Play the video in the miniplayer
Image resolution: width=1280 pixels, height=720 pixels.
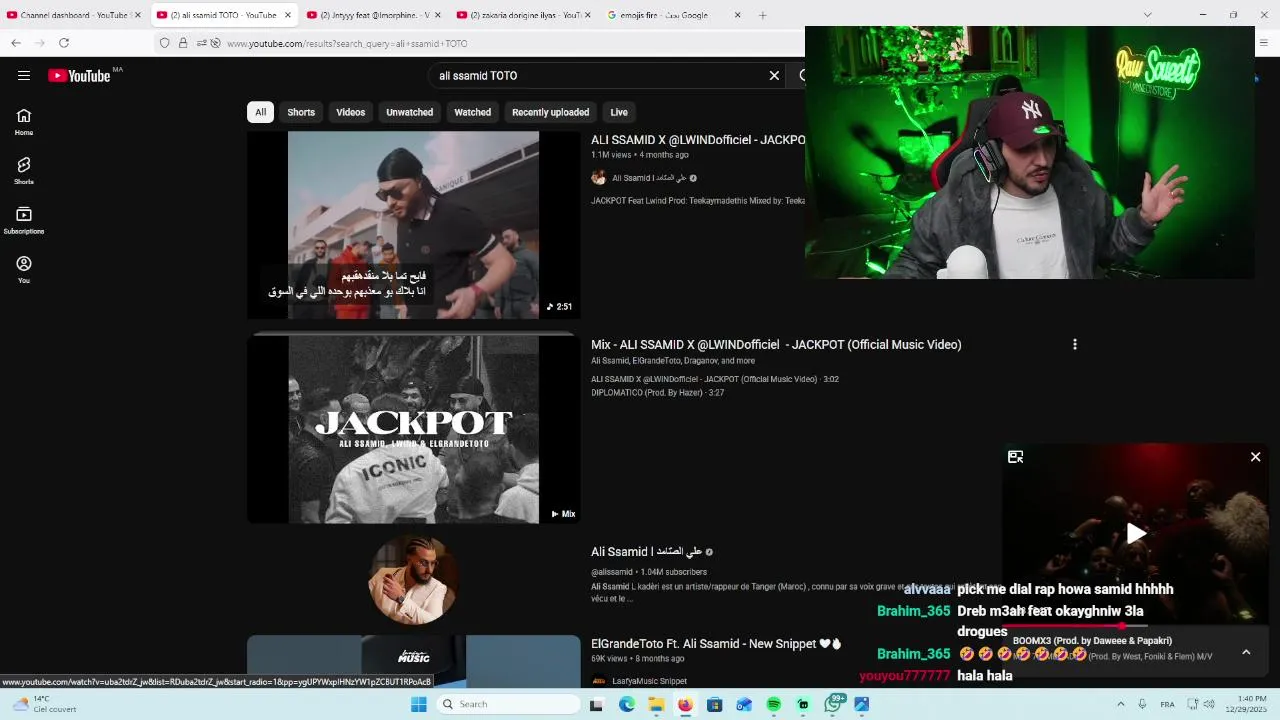[1136, 533]
